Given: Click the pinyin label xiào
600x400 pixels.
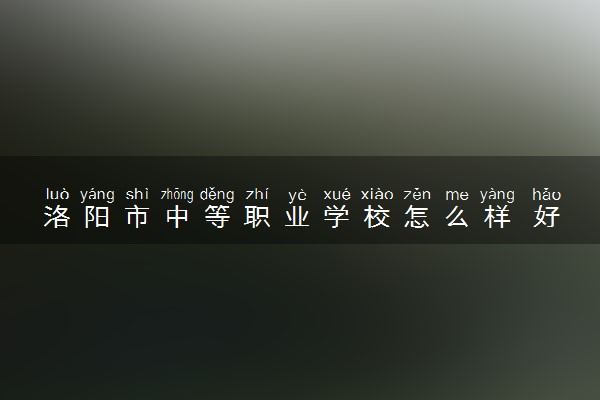Looking at the screenshot, I should pos(377,194).
